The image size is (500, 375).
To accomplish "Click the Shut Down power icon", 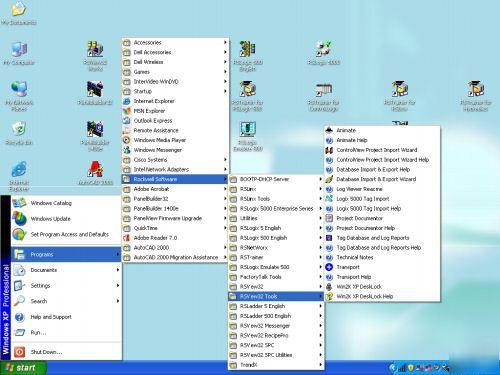I will click(19, 352).
